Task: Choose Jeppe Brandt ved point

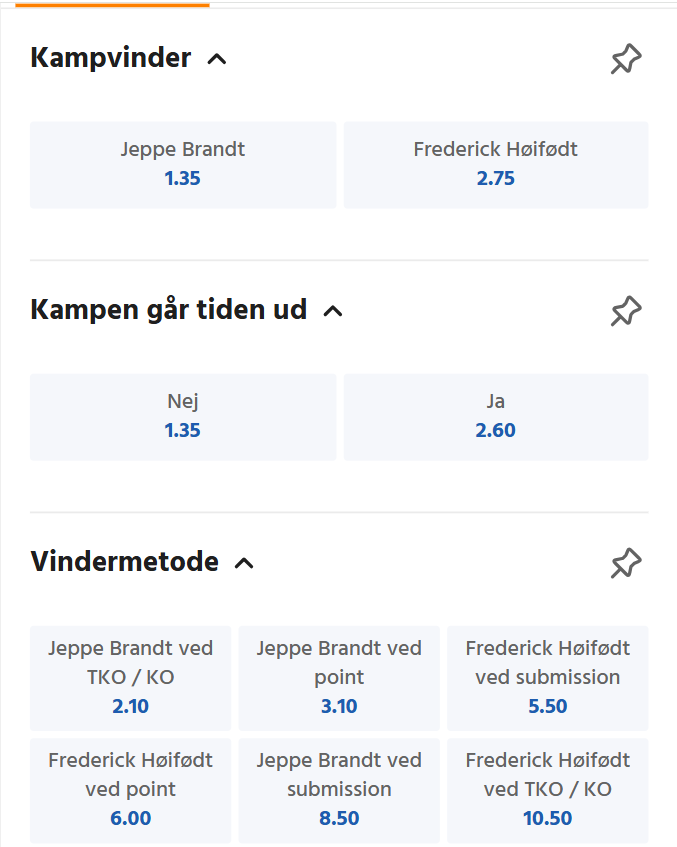Action: [x=339, y=678]
